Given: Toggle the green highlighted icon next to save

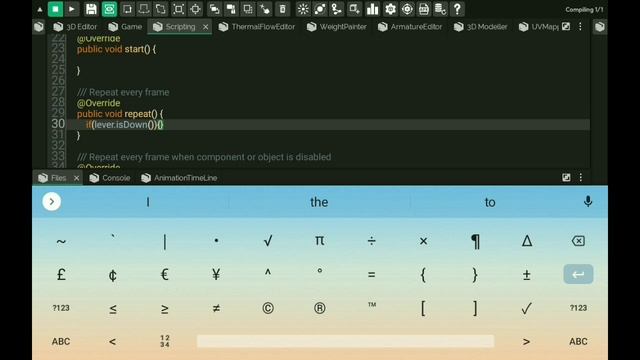Looking at the screenshot, I should (109, 9).
